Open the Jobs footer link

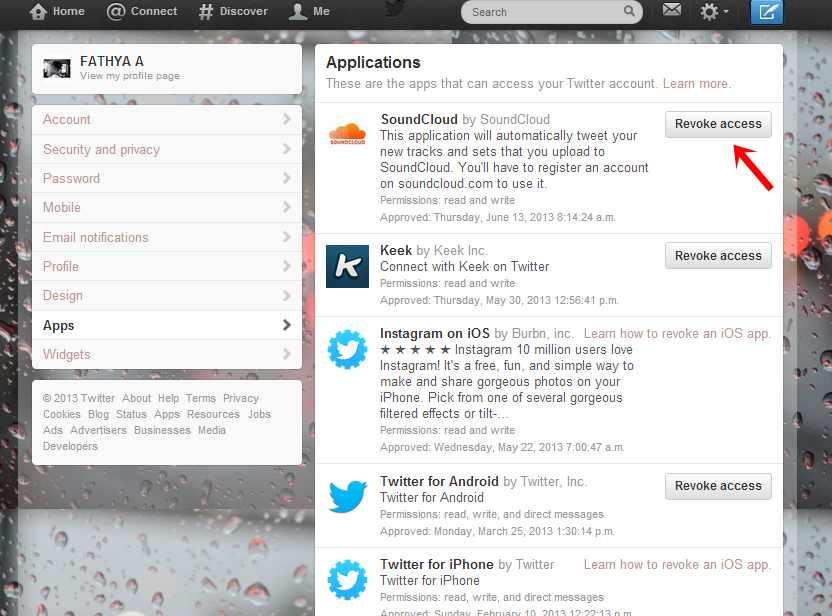click(259, 414)
